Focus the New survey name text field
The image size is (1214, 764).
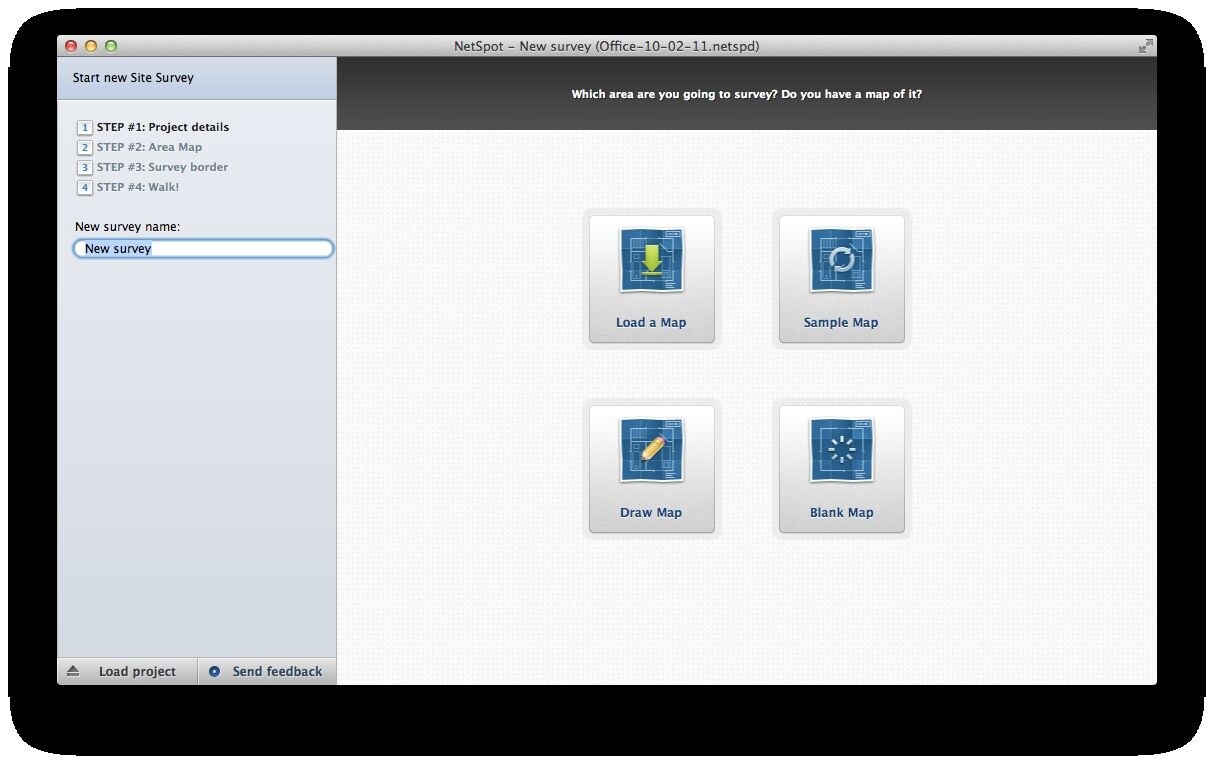point(203,249)
